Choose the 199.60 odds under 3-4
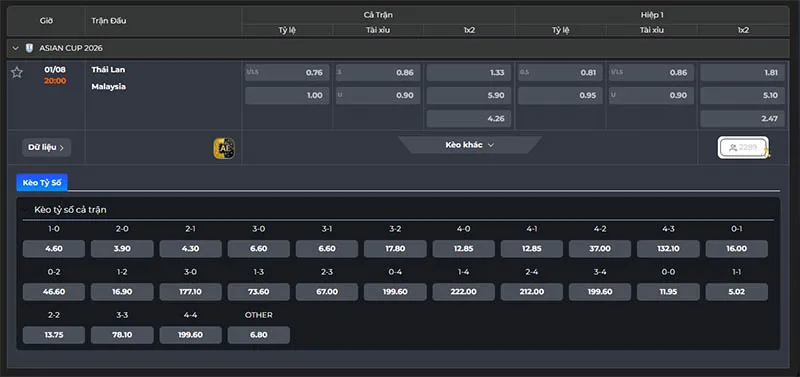Screen dimensions: 800x377 tap(600, 292)
